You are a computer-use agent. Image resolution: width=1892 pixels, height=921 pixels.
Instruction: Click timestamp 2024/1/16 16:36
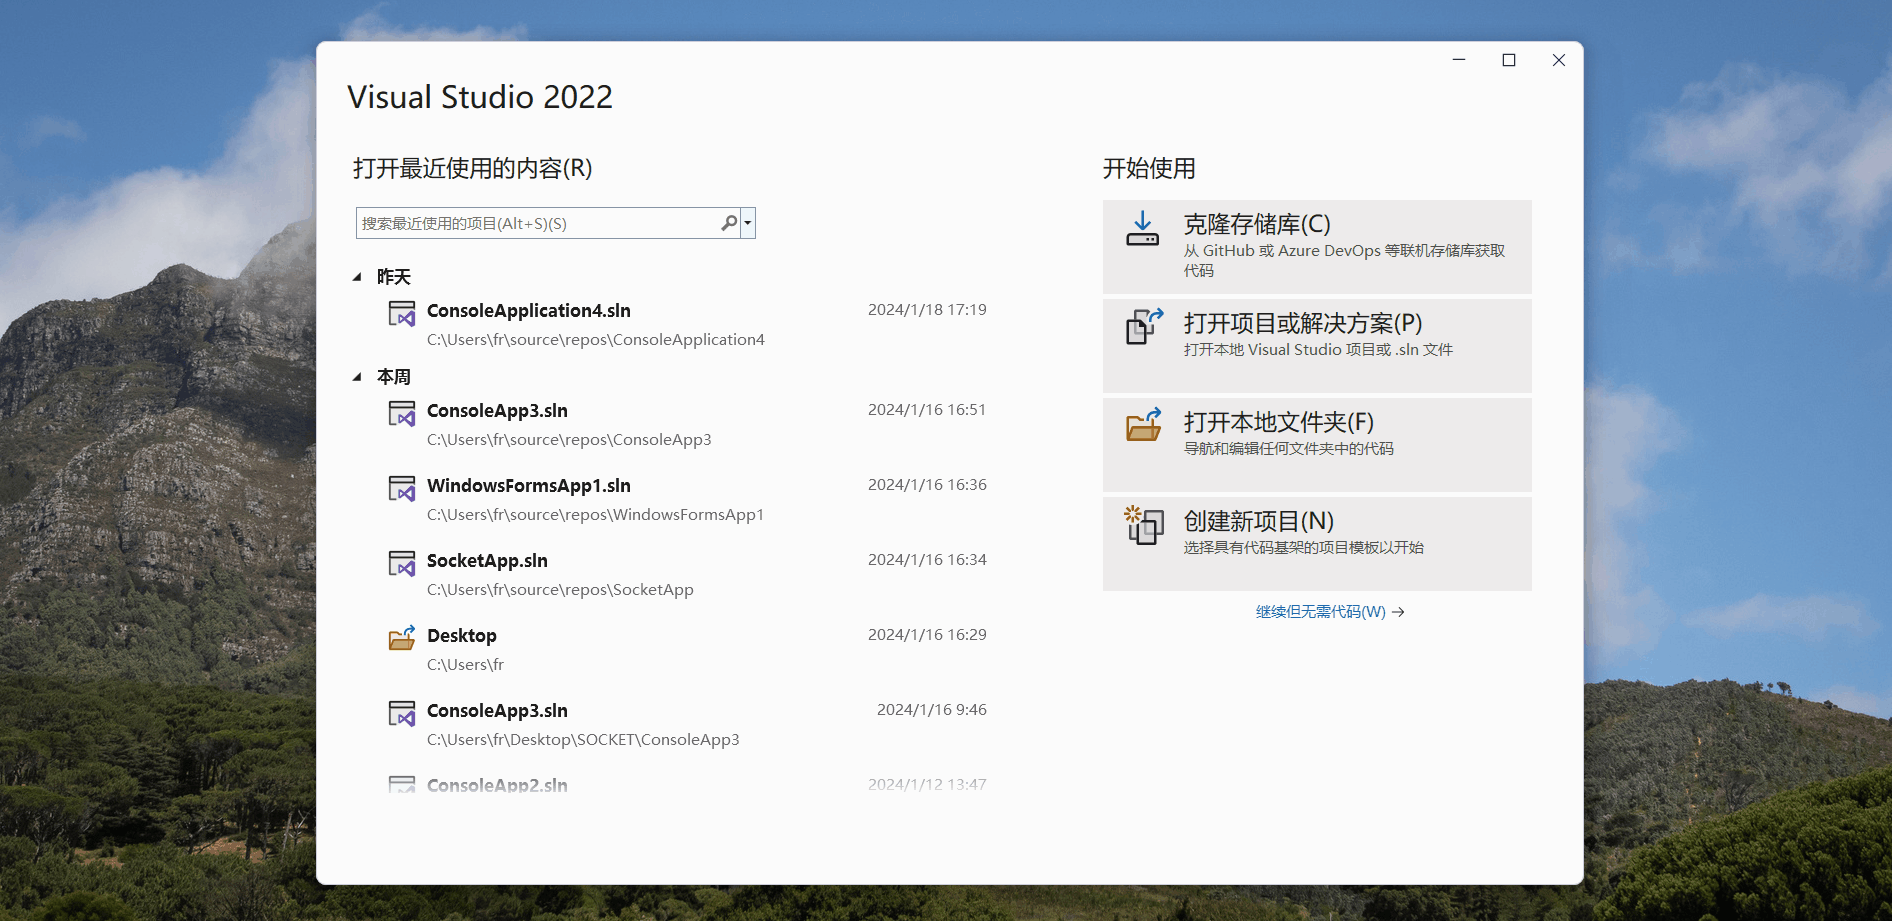tap(927, 485)
